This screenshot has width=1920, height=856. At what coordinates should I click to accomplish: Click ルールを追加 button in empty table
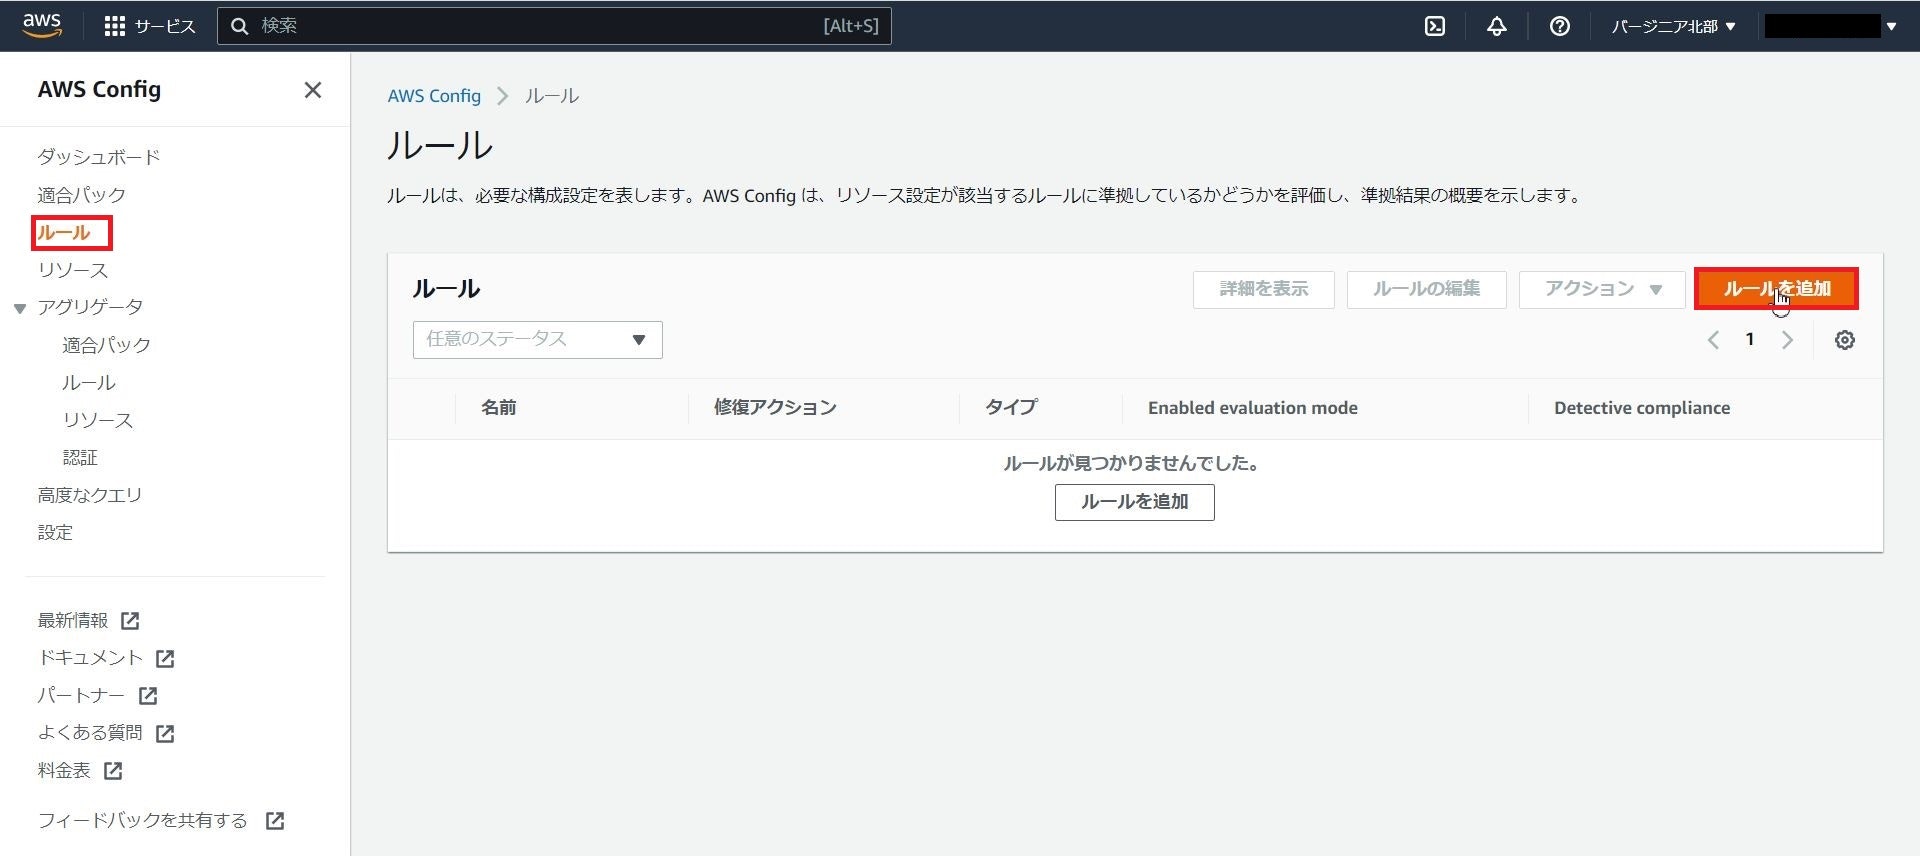[1134, 502]
